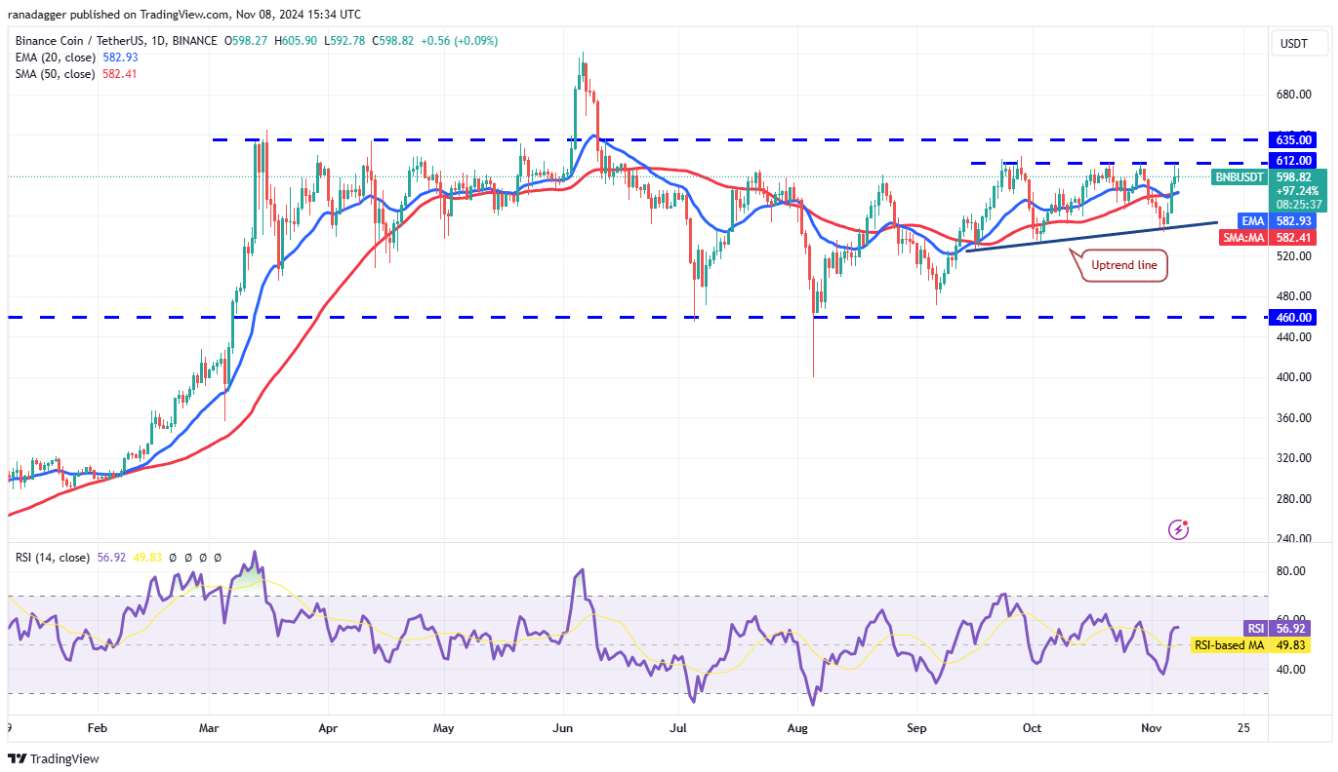This screenshot has height=772, width=1338.
Task: Click the 400.00 price axis value
Action: pos(1293,377)
